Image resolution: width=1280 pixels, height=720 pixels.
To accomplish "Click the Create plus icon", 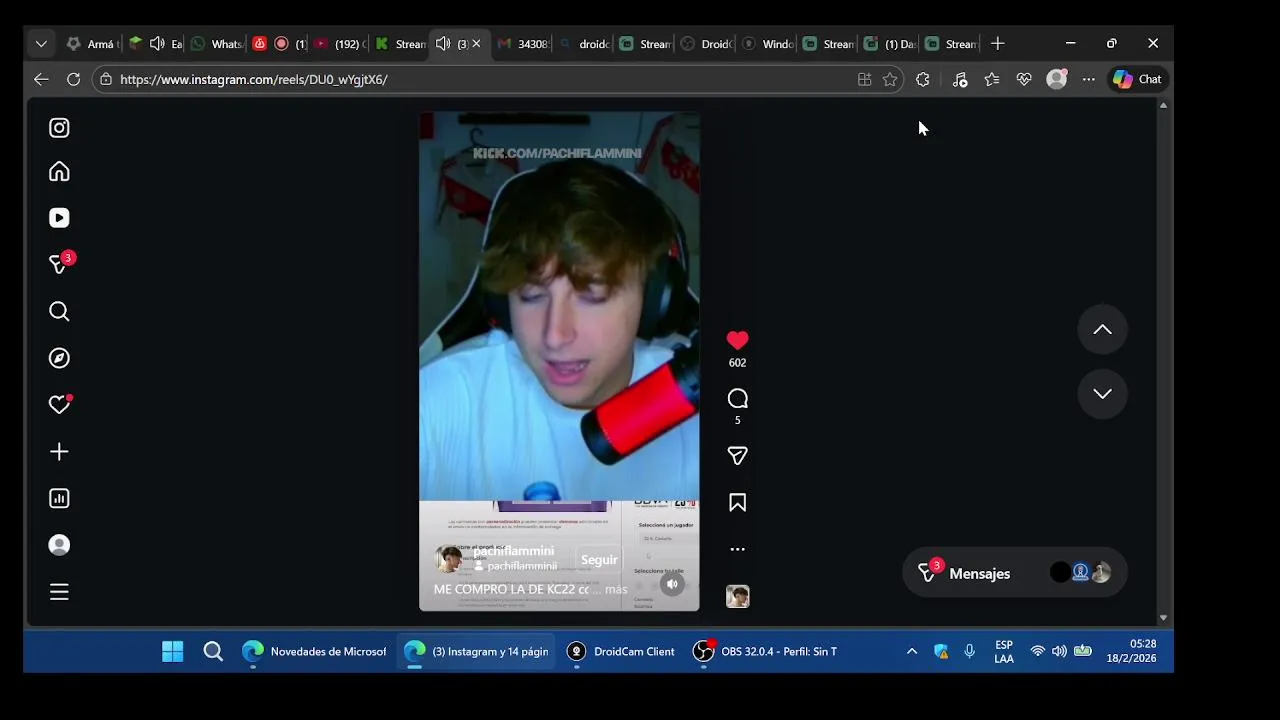I will pyautogui.click(x=59, y=452).
